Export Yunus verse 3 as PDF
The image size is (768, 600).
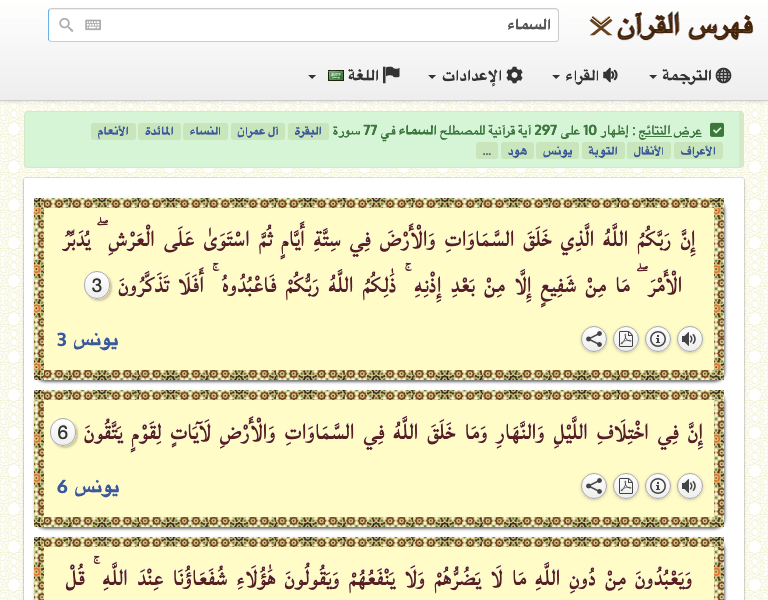pyautogui.click(x=626, y=339)
